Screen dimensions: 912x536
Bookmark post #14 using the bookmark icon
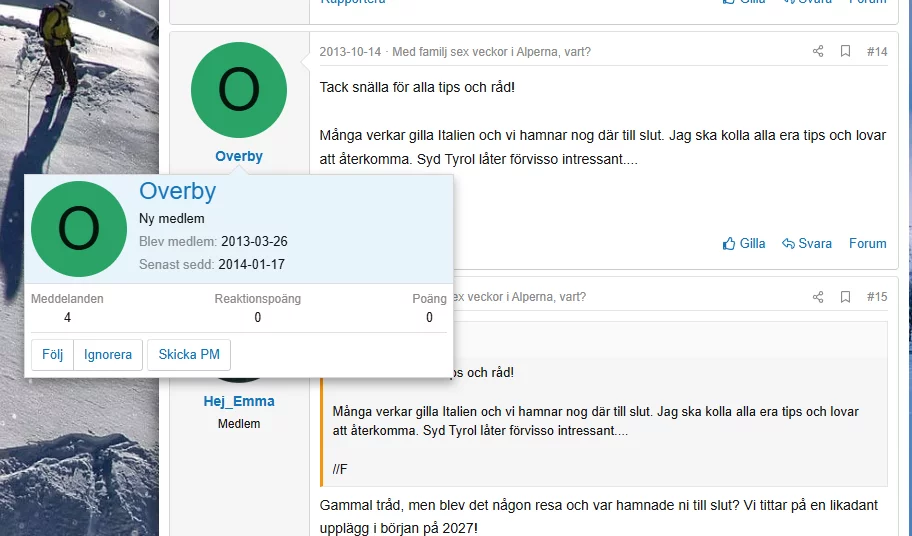coord(845,51)
